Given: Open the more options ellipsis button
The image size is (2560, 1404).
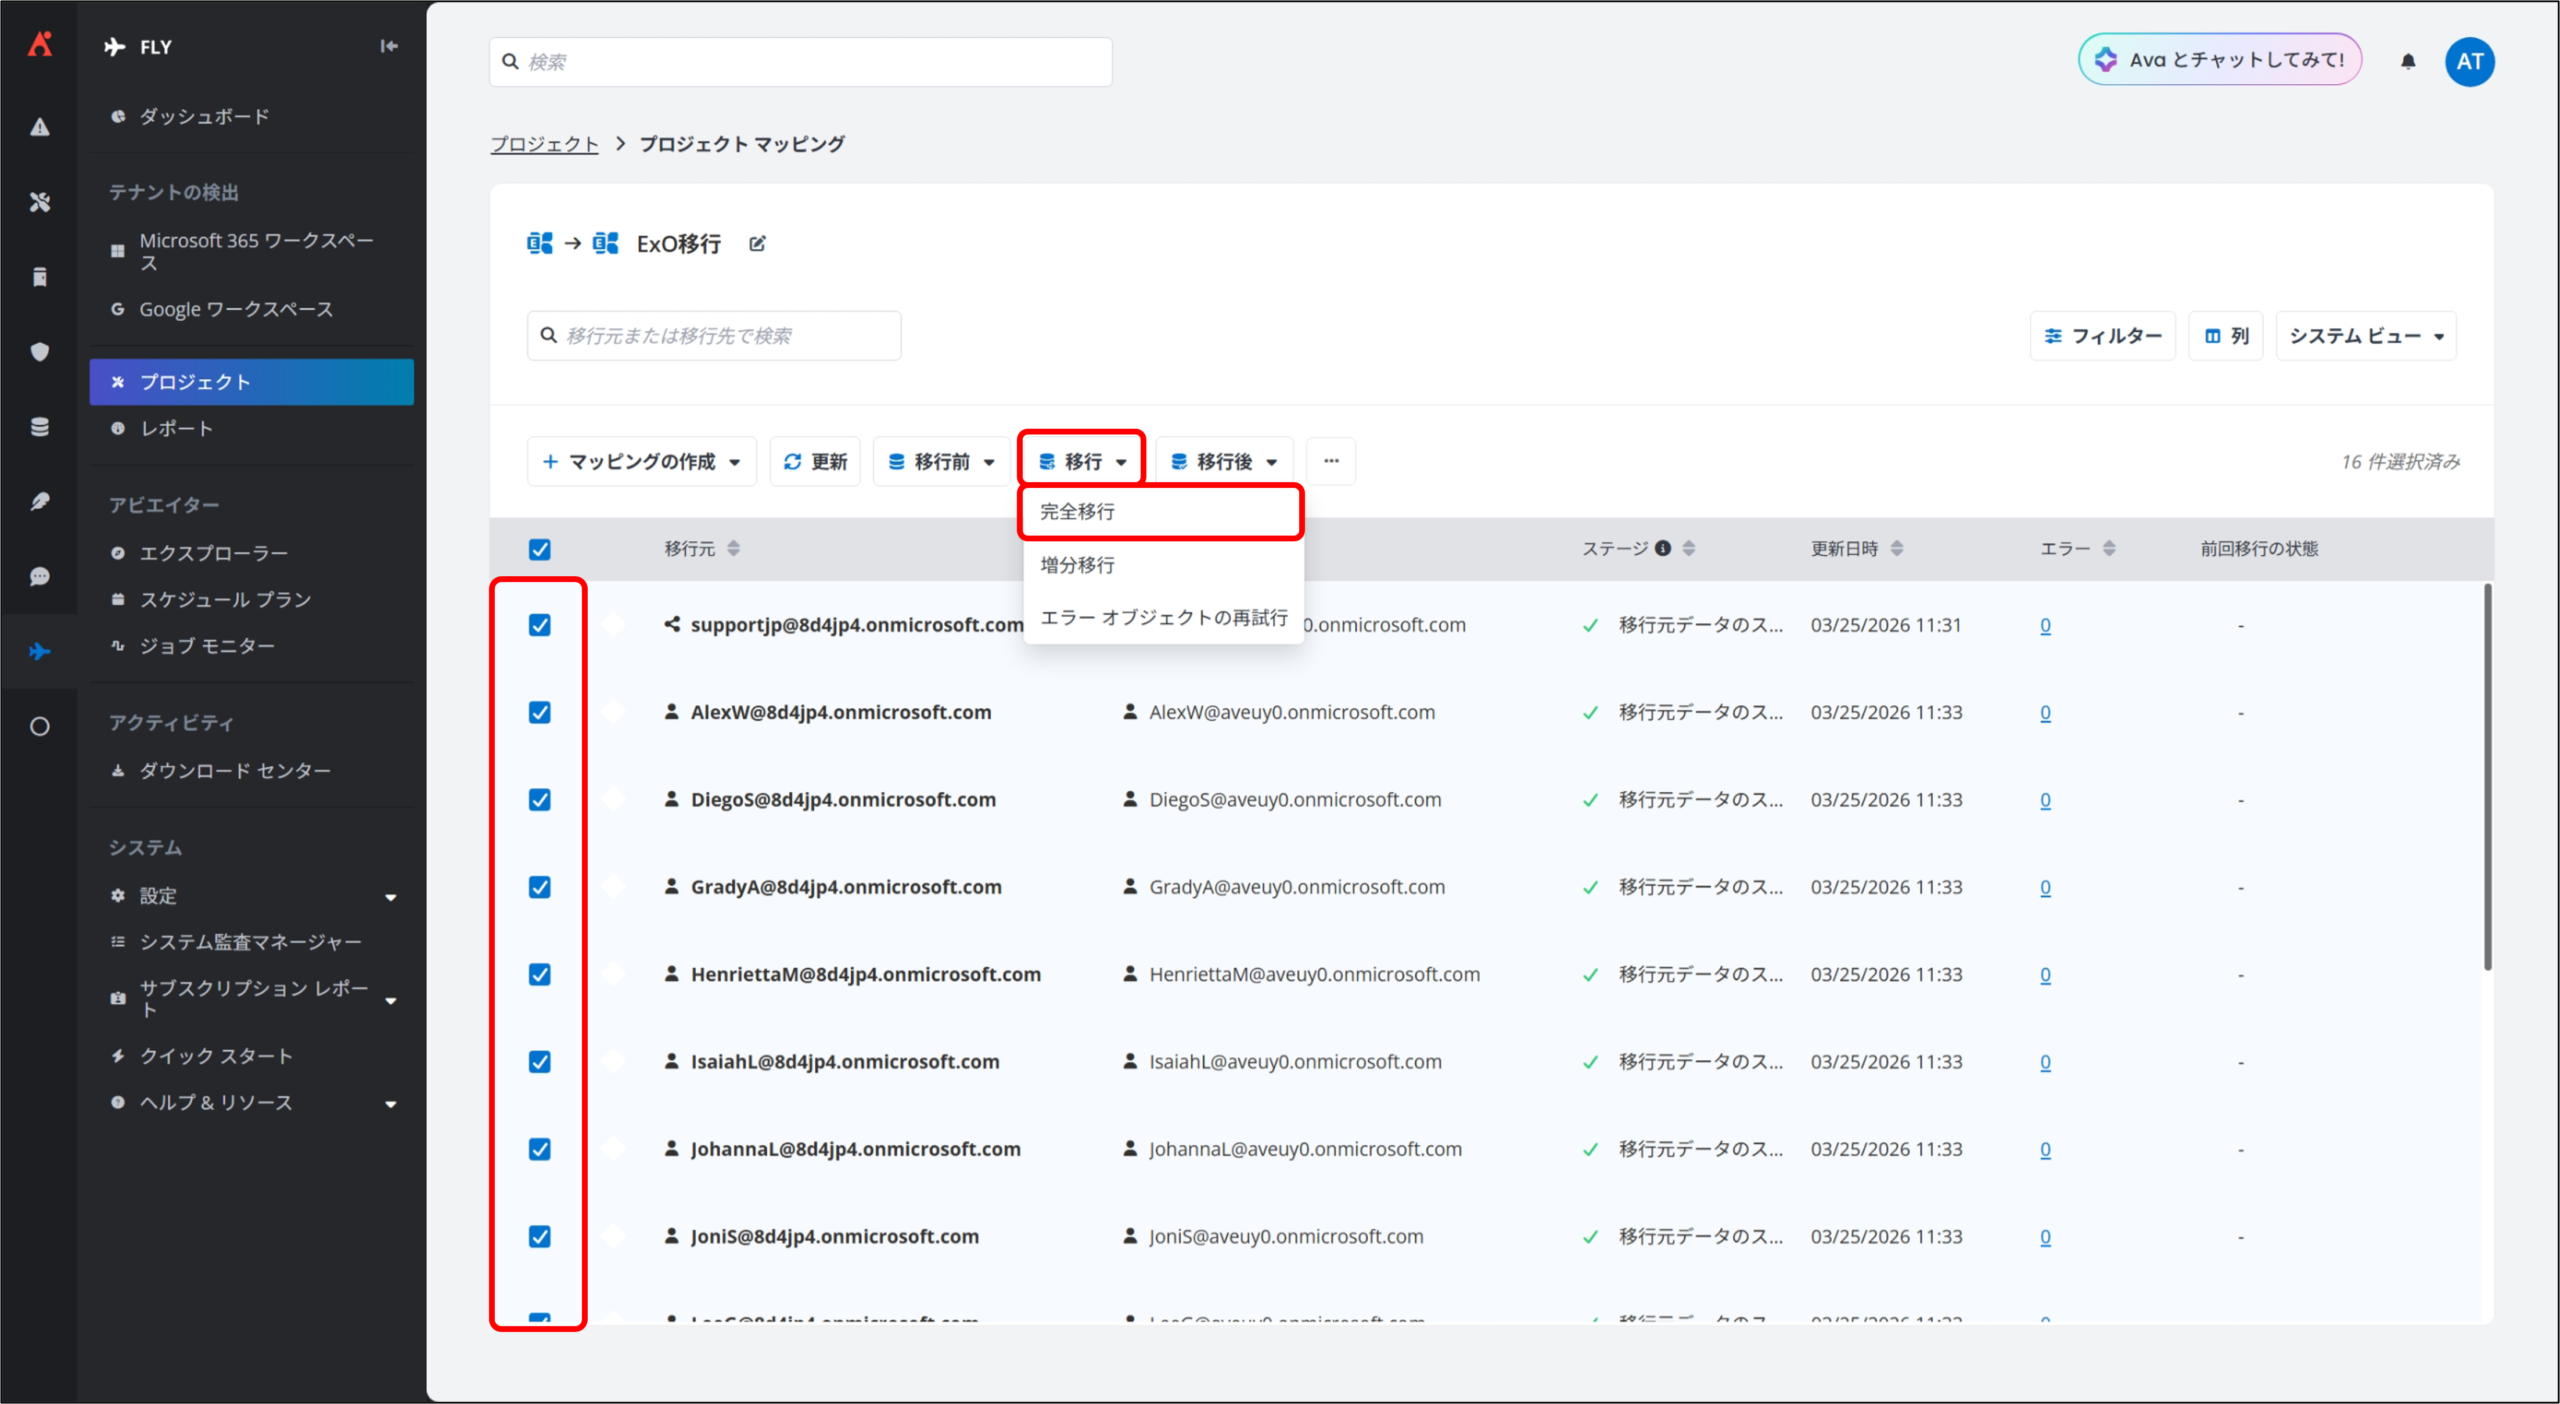Looking at the screenshot, I should click(1331, 461).
